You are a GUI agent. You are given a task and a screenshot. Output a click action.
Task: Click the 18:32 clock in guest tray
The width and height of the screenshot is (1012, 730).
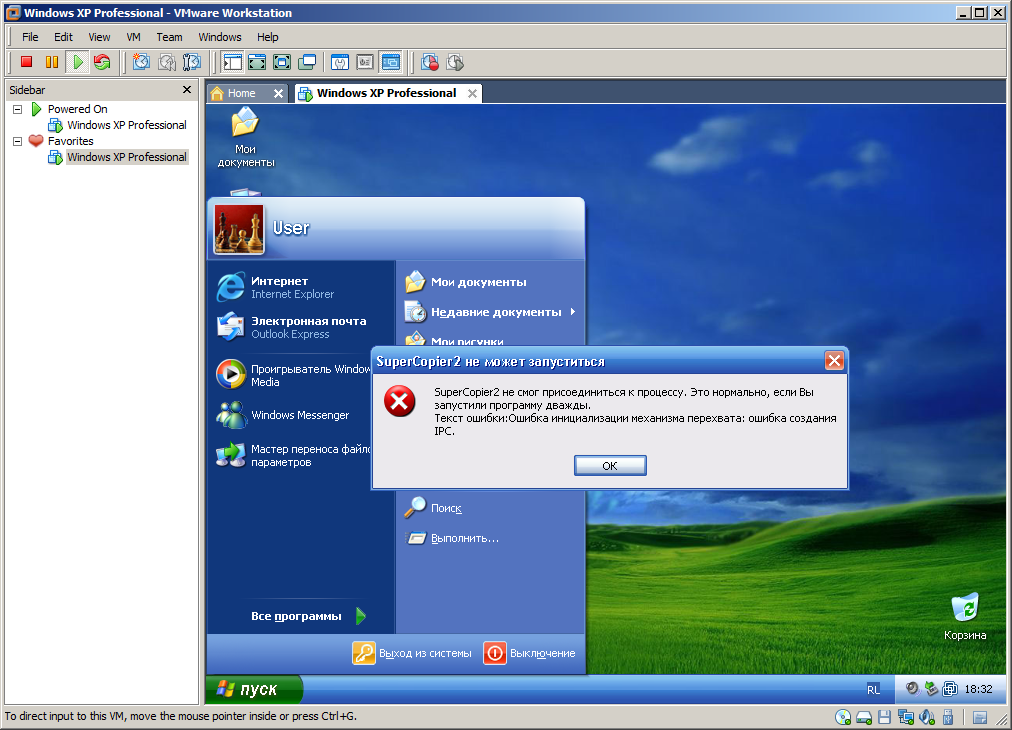978,689
